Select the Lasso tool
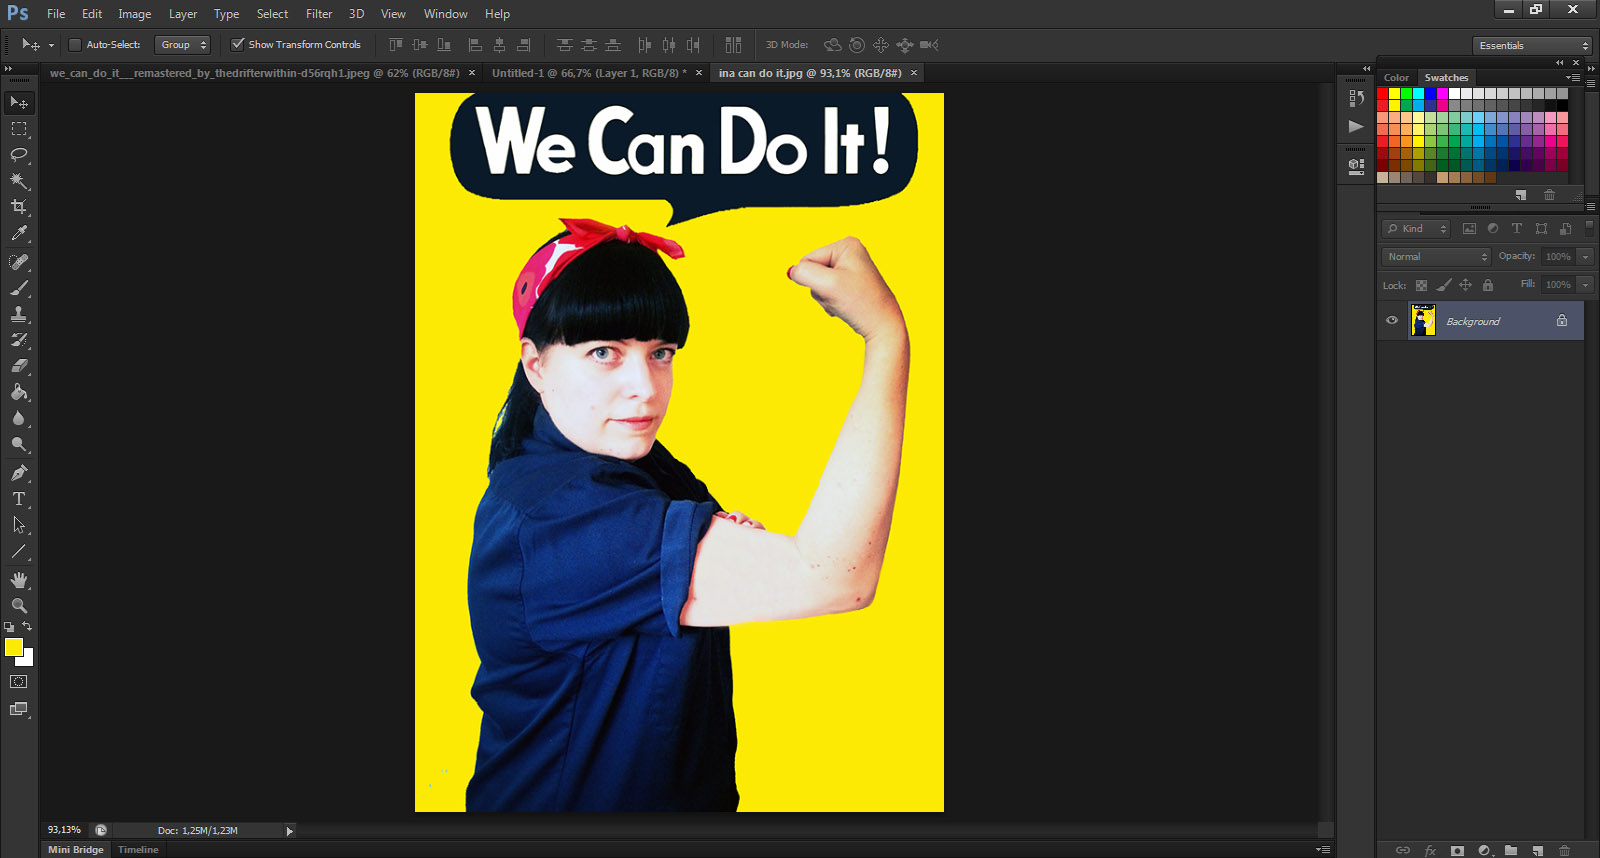 (x=19, y=155)
